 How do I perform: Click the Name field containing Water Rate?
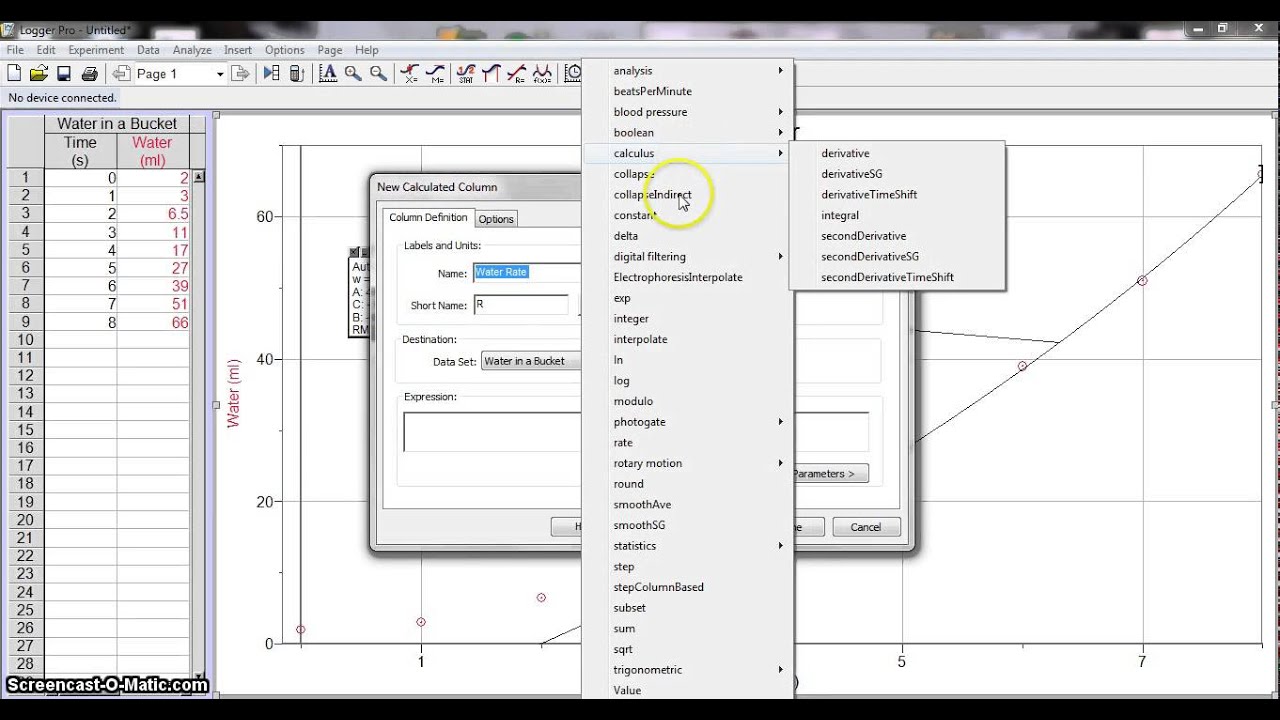click(526, 272)
